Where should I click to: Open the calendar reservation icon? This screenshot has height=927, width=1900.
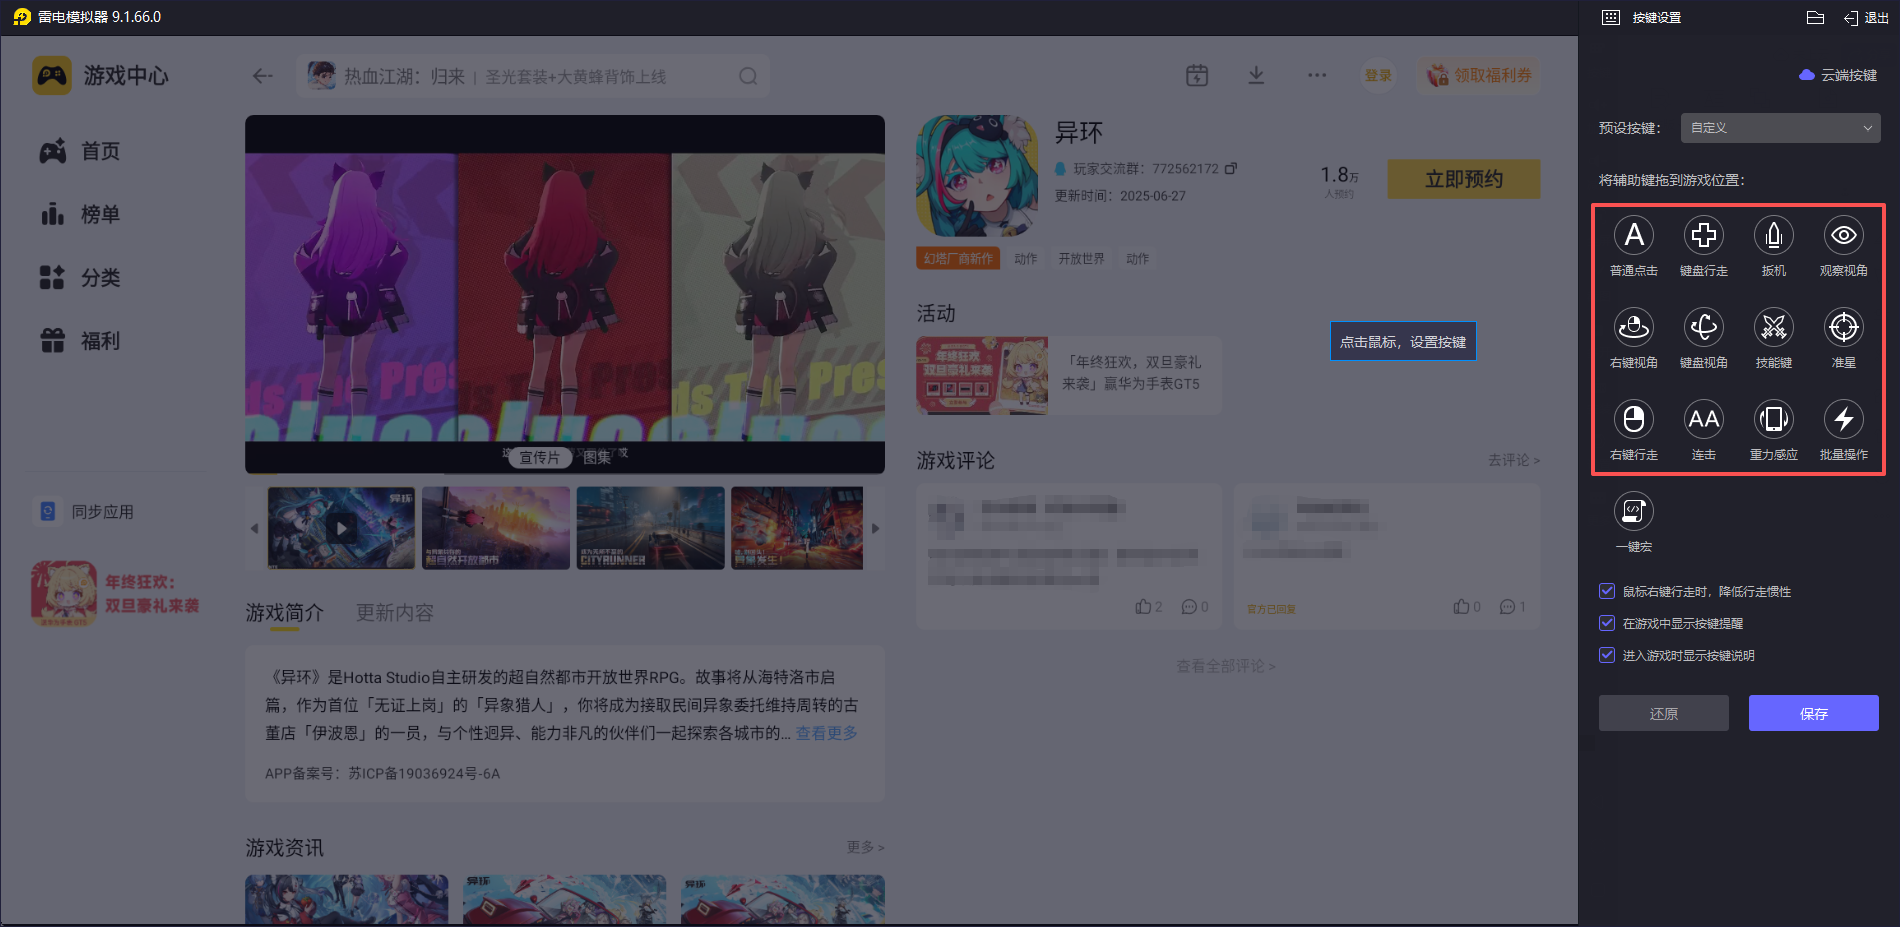point(1197,75)
